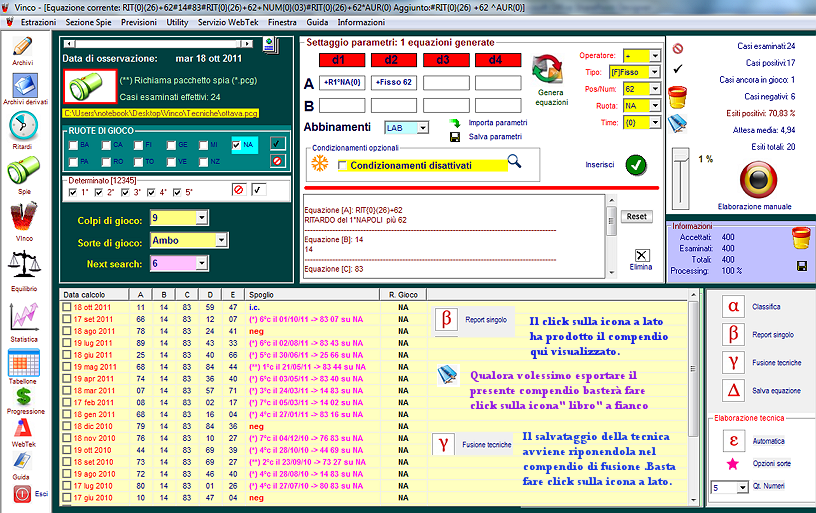Image resolution: width=816 pixels, height=513 pixels.
Task: Check the row 18 ott 2011 checkbox
Action: click(x=67, y=307)
